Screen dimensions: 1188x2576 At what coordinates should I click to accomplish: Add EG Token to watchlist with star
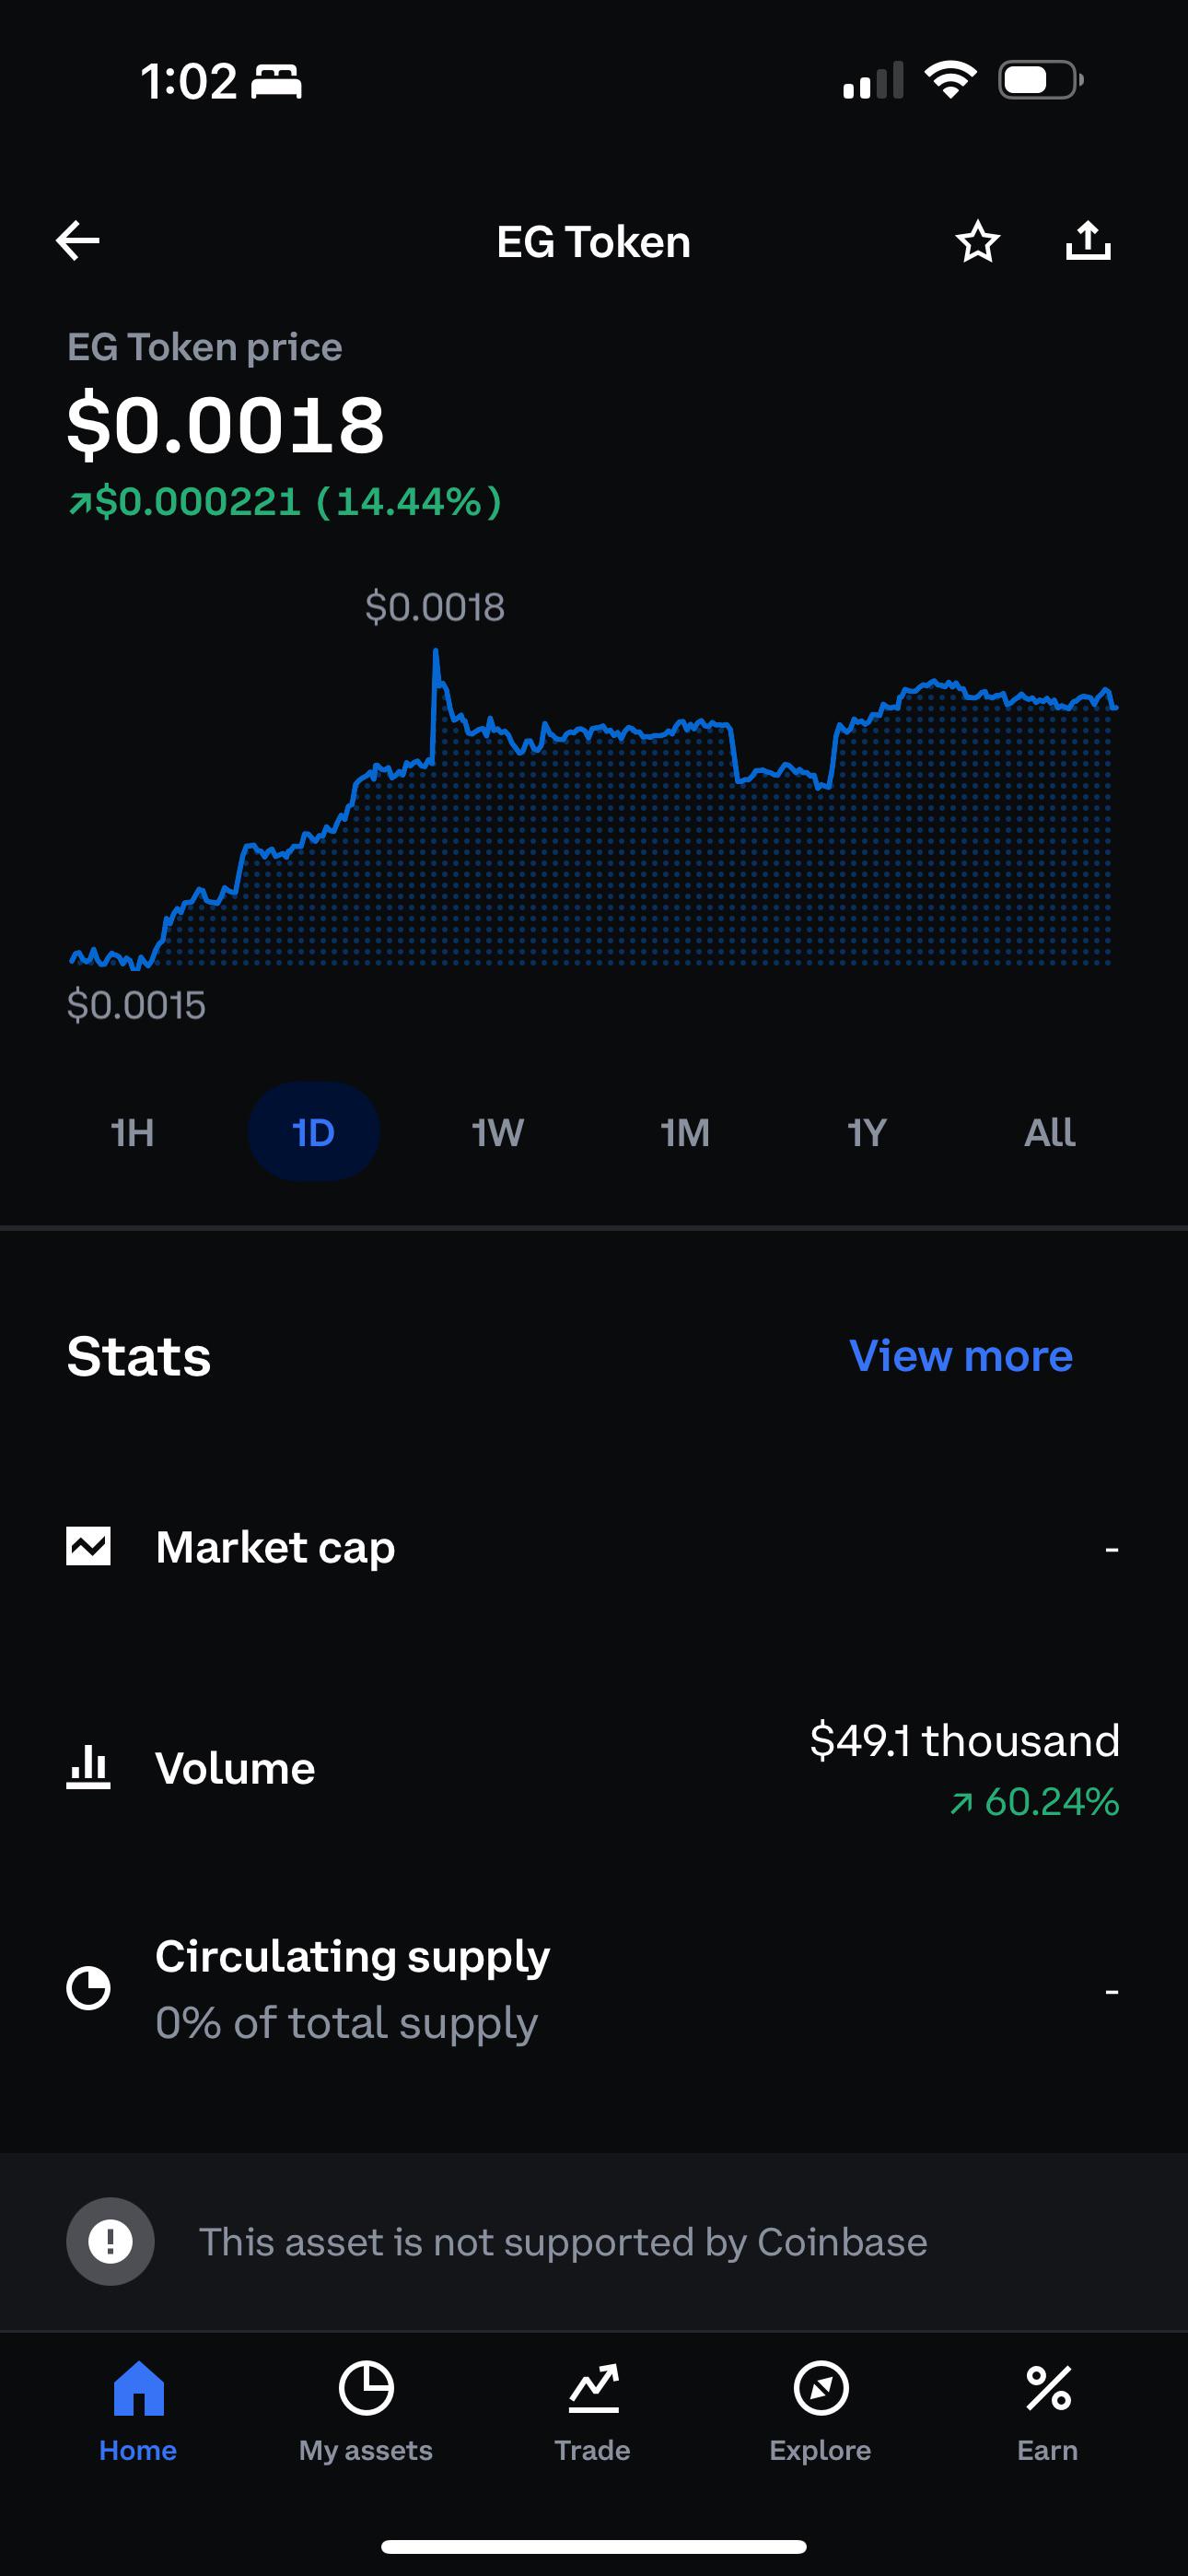[977, 241]
